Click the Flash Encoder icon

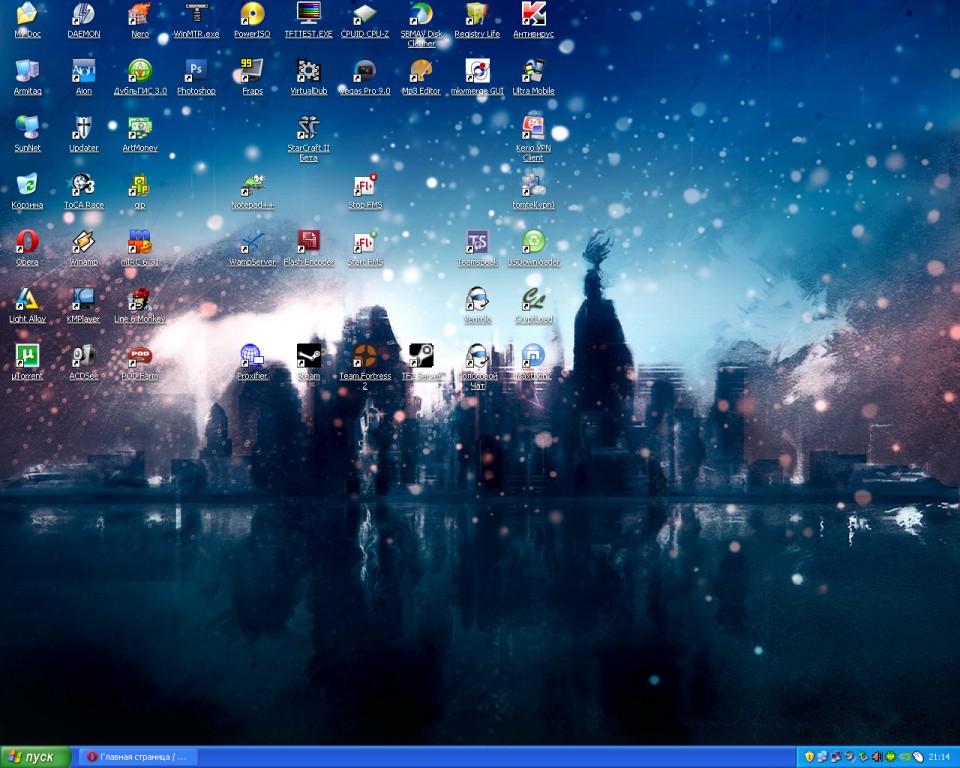309,242
